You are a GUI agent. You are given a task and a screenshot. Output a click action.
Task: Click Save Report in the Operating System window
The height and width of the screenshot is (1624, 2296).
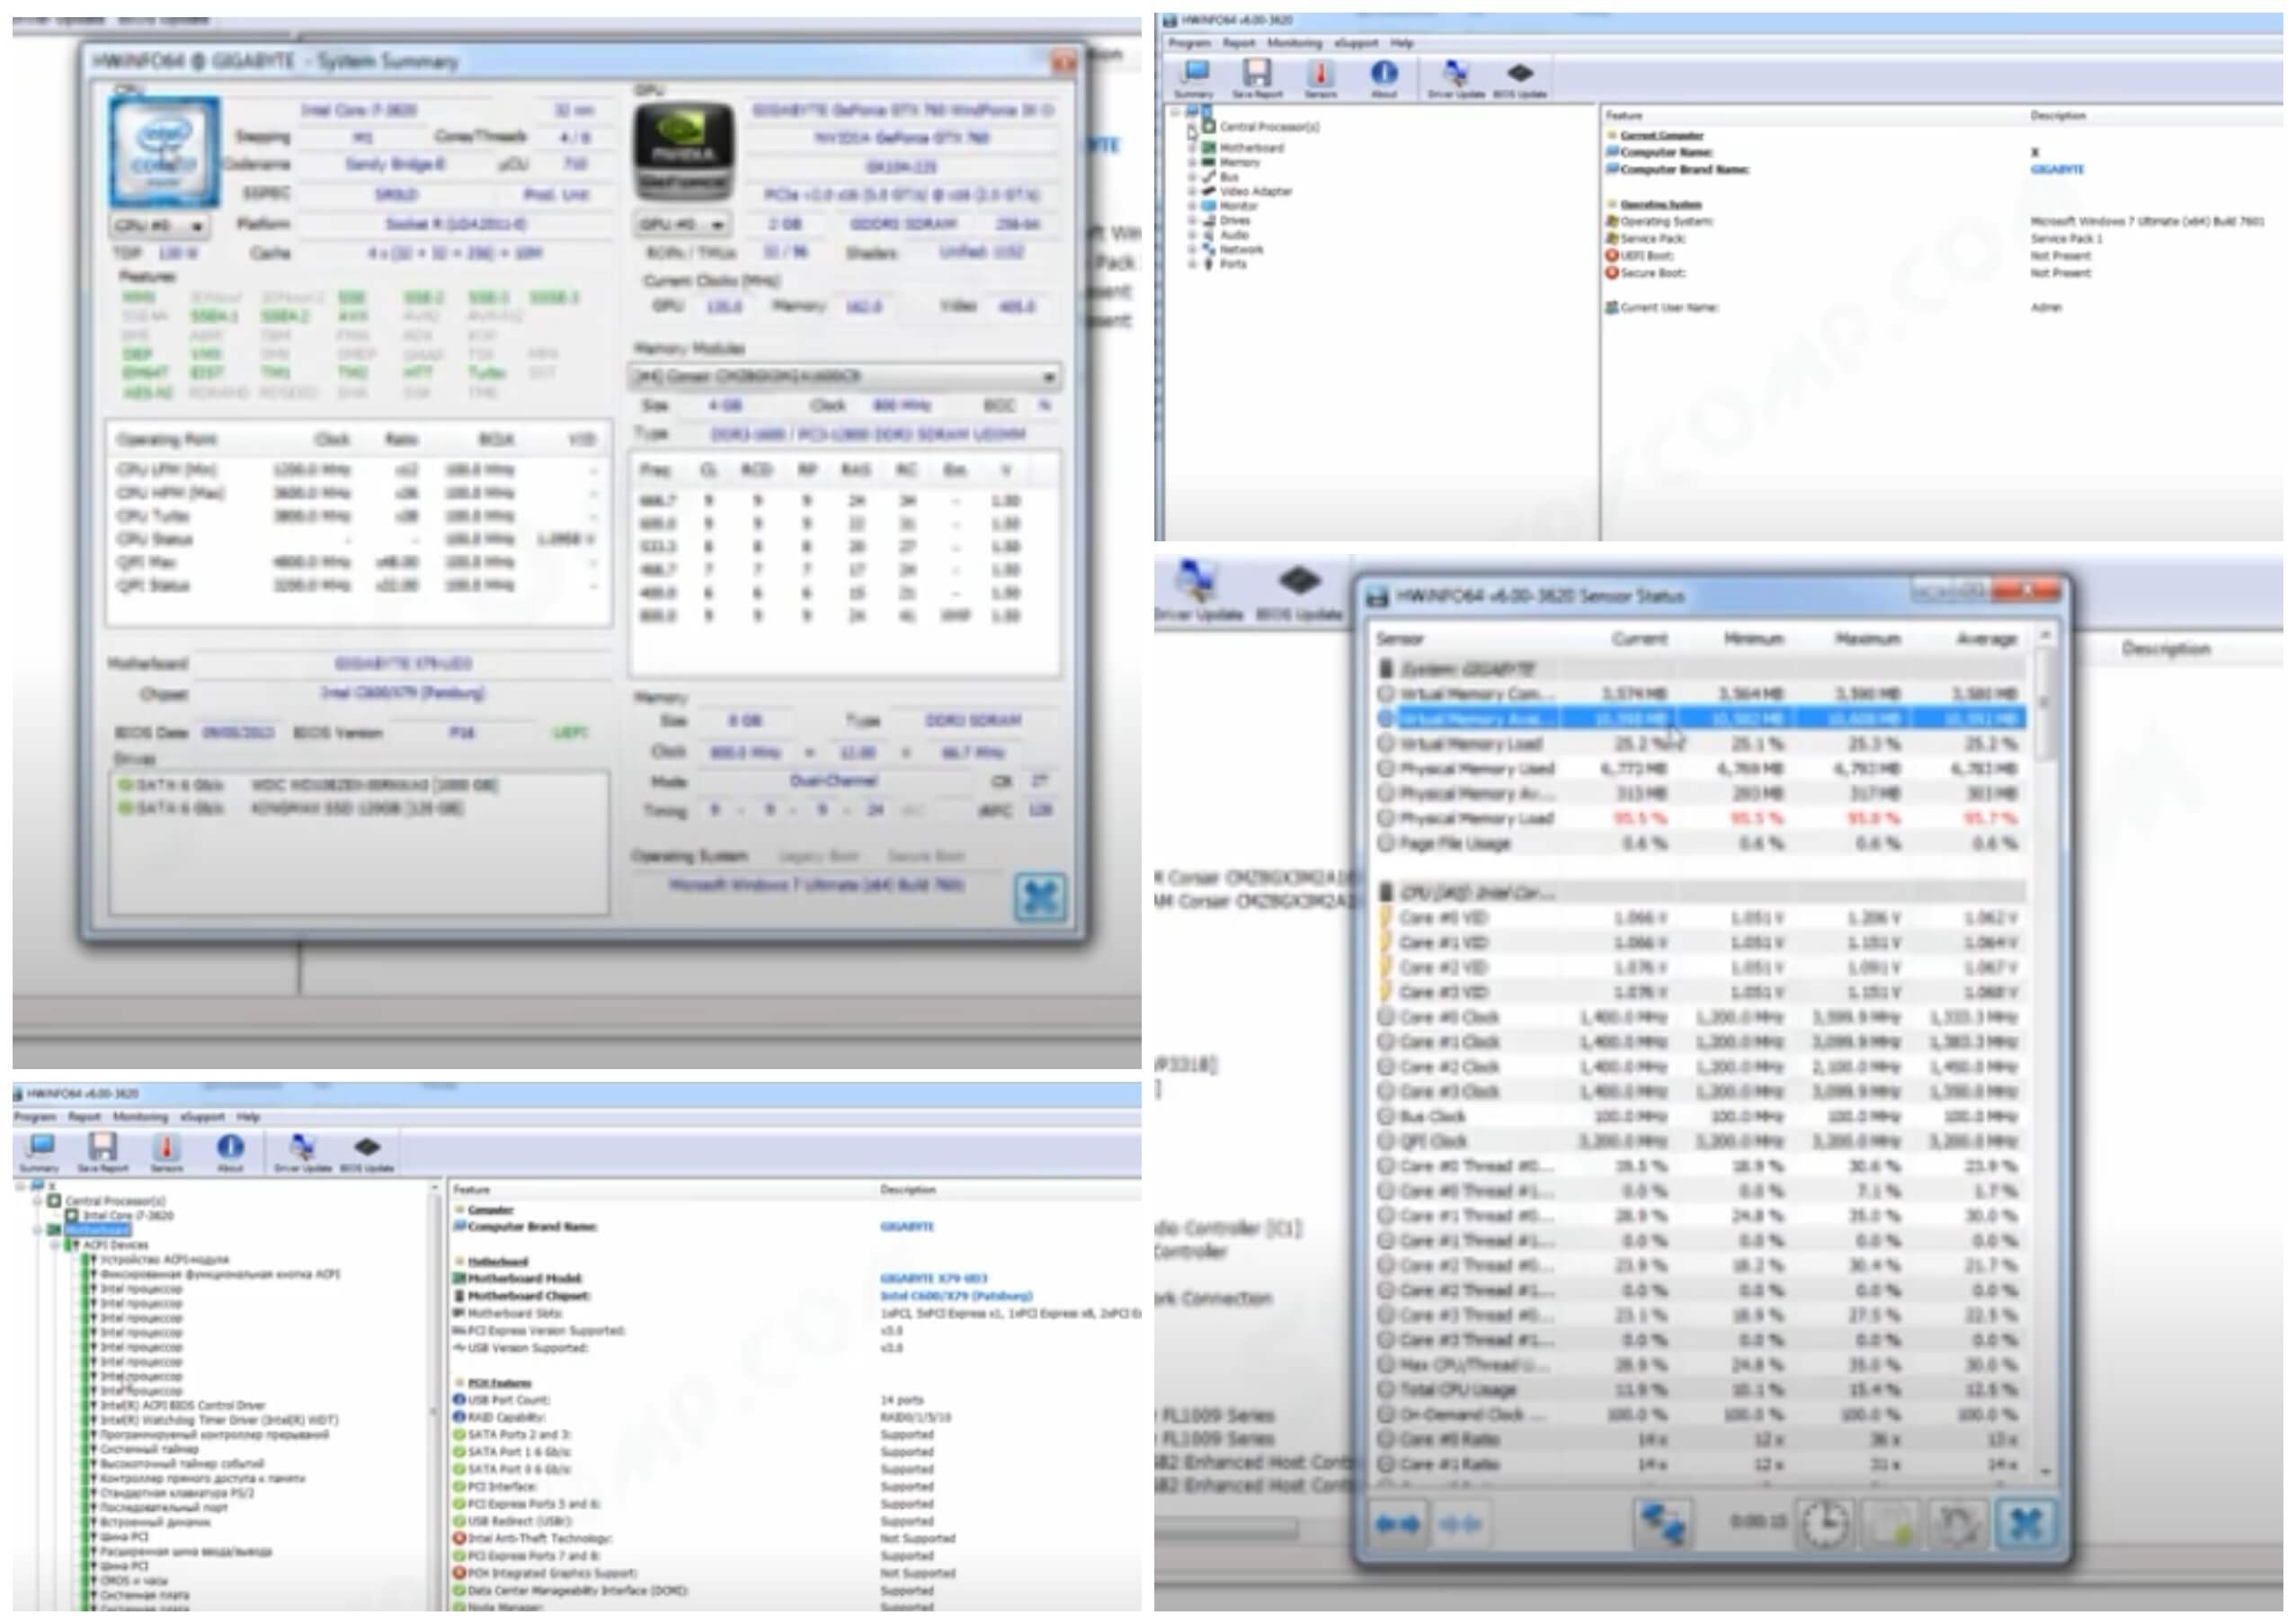(x=1257, y=78)
